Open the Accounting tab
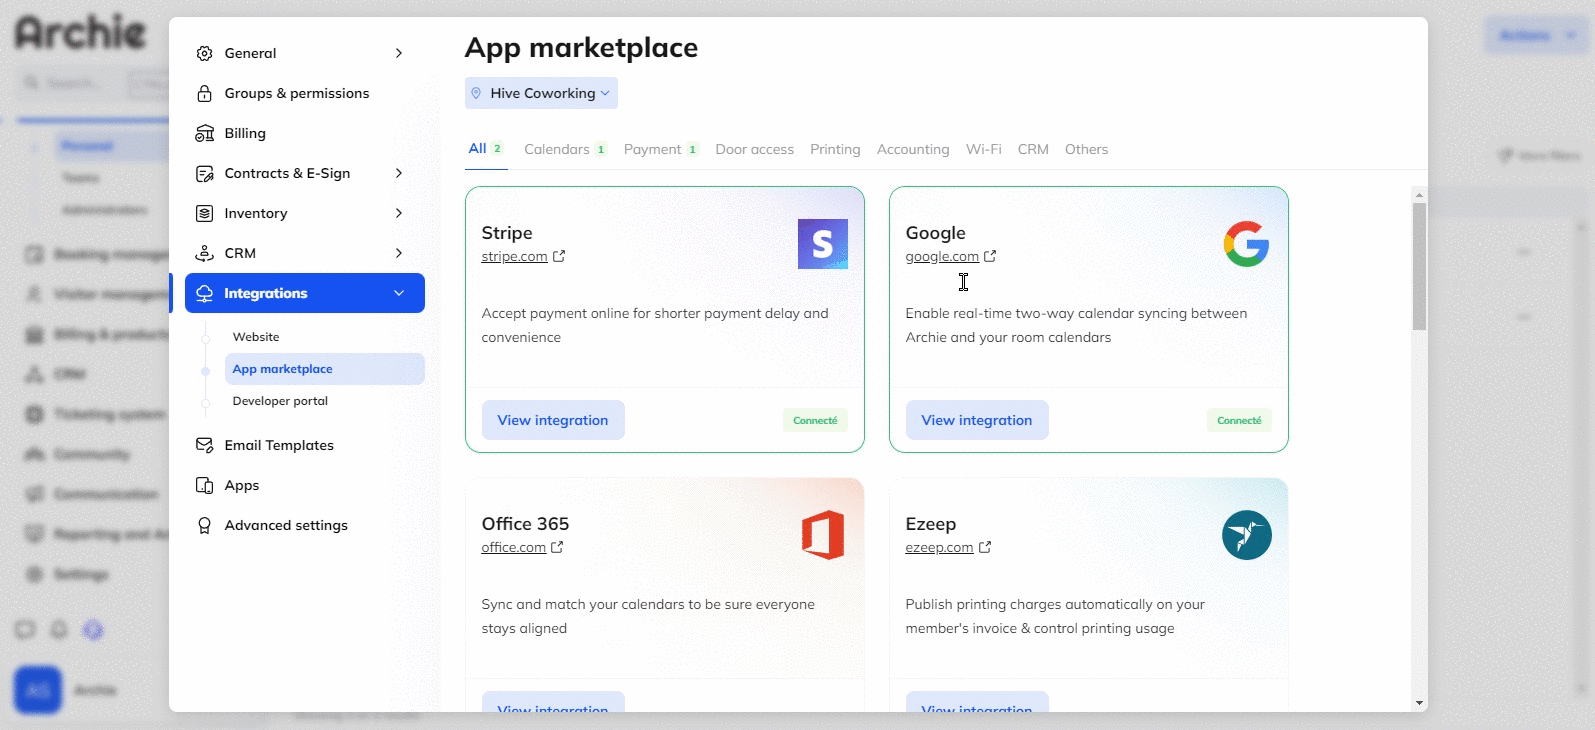 pos(913,149)
